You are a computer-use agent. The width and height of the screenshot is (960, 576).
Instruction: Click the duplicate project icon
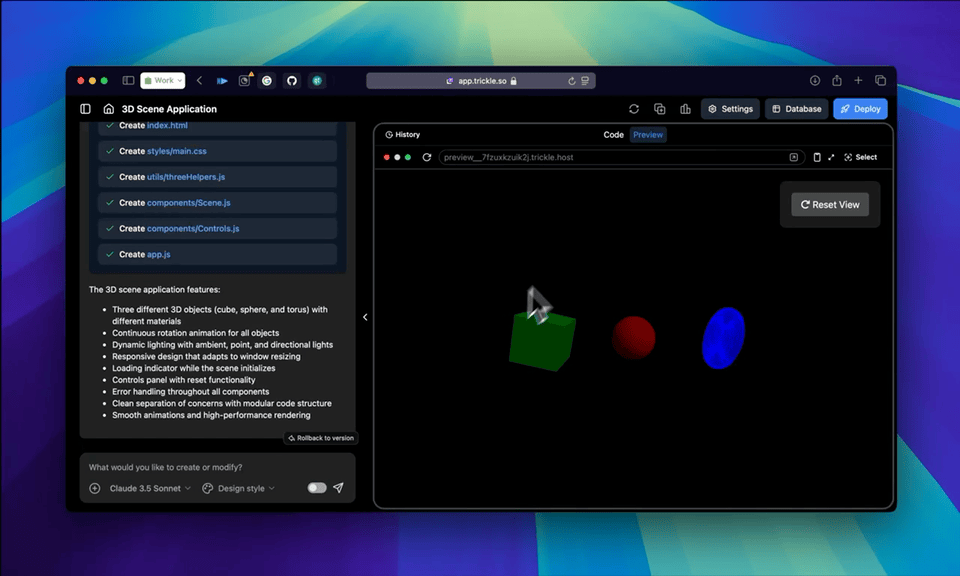(x=659, y=109)
